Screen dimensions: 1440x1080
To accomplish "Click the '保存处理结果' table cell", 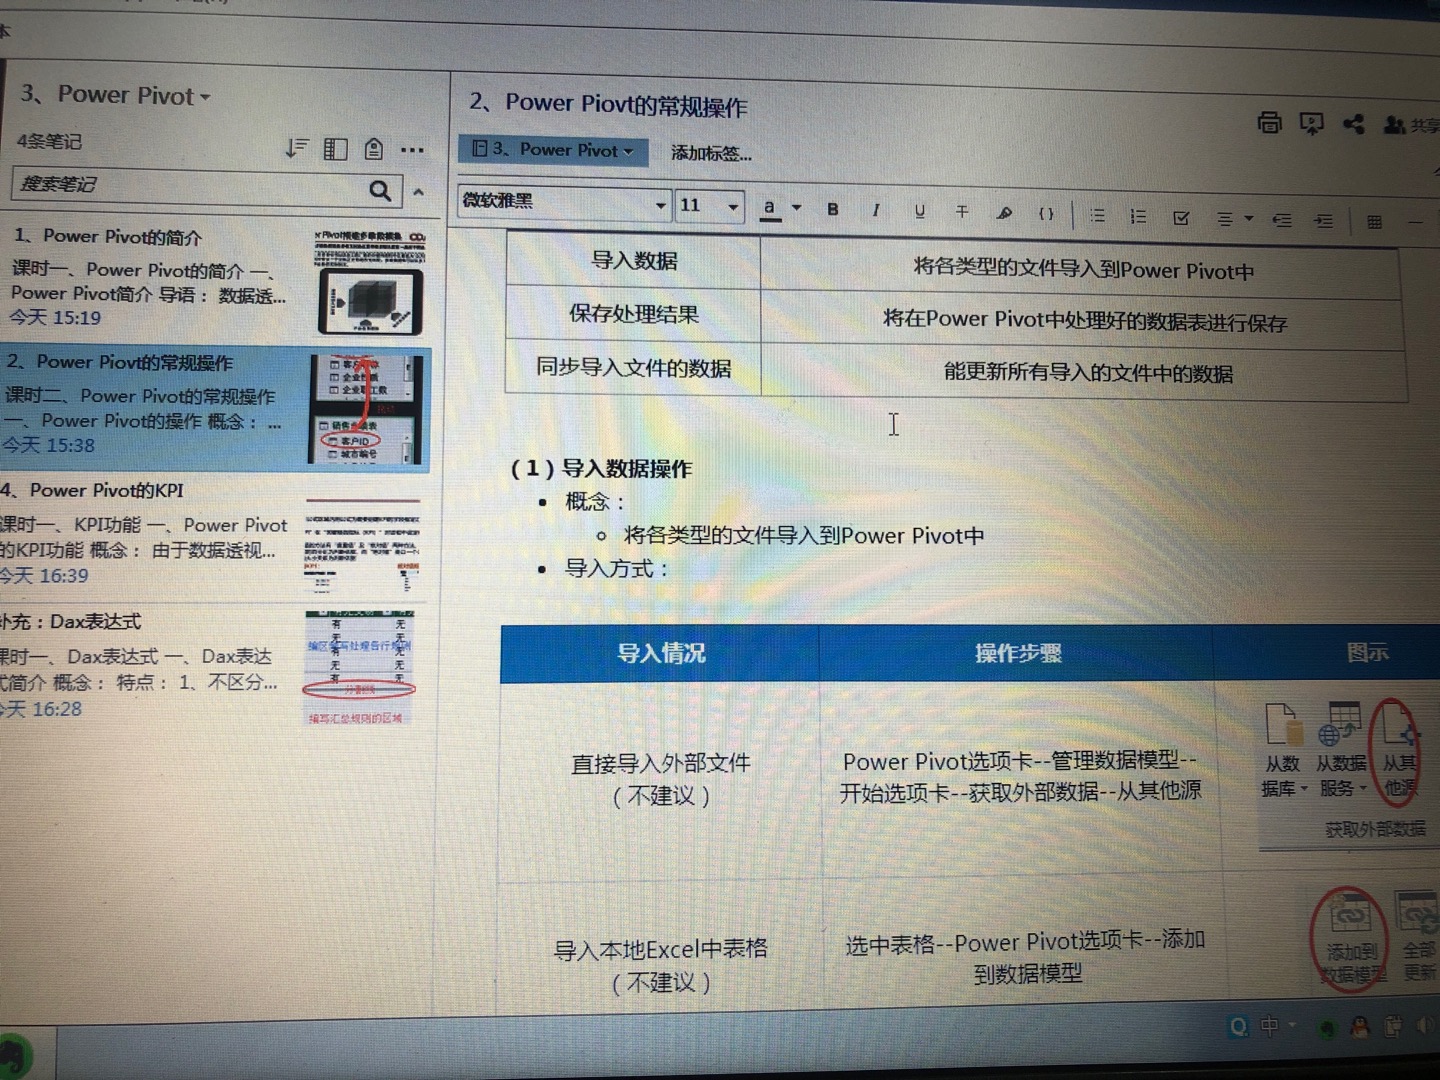I will point(634,314).
